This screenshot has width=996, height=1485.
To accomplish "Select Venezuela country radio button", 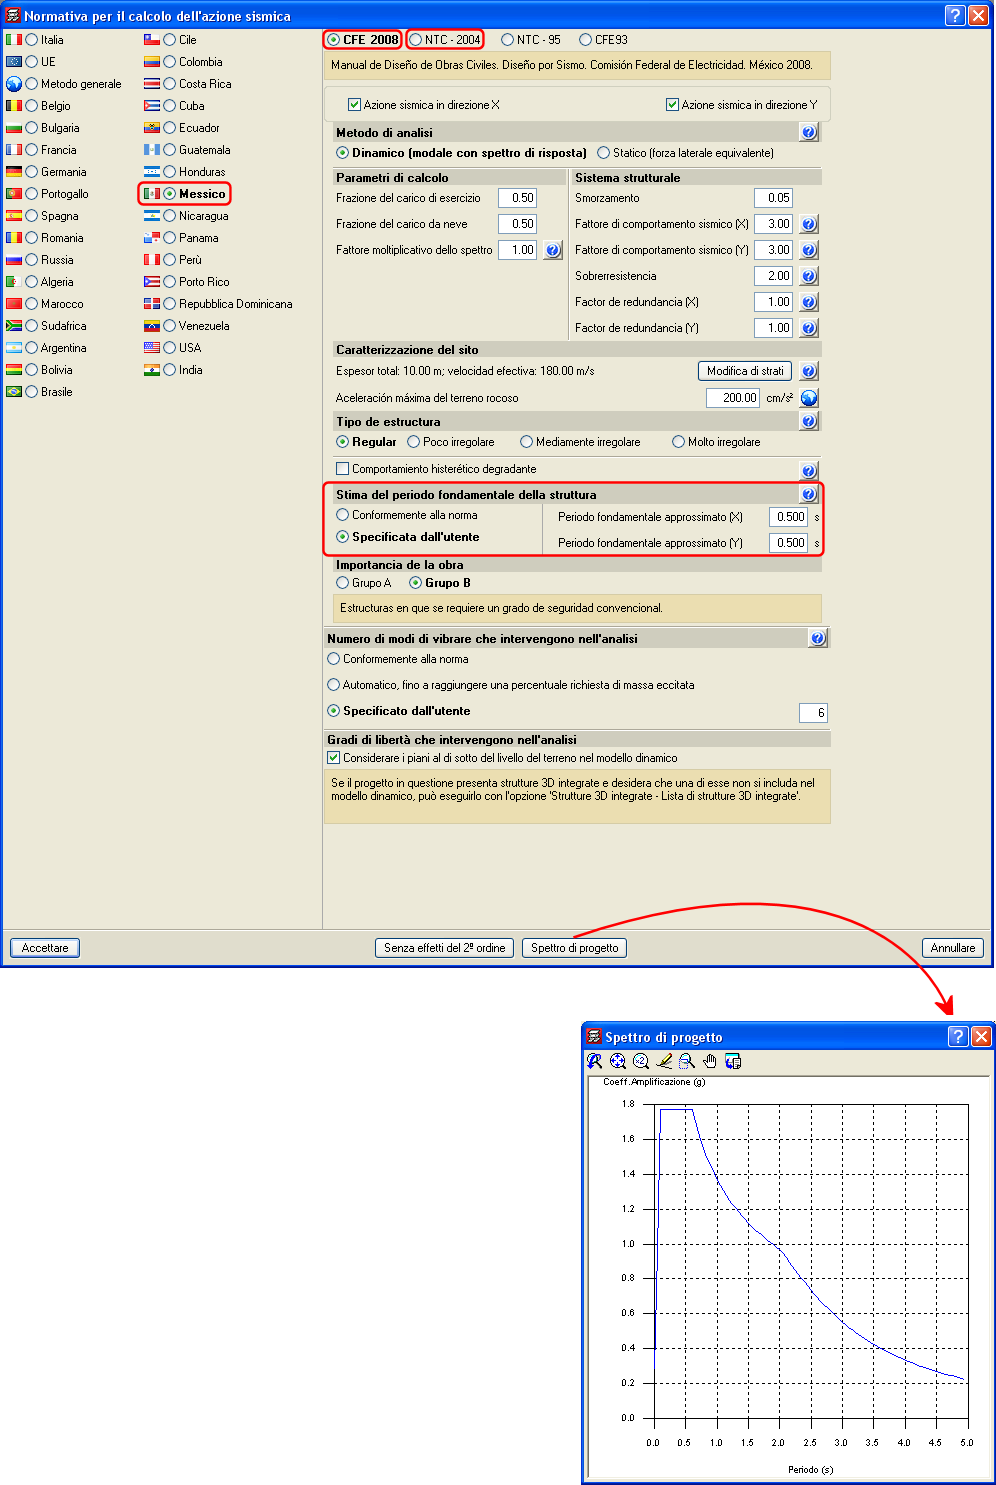I will point(170,326).
